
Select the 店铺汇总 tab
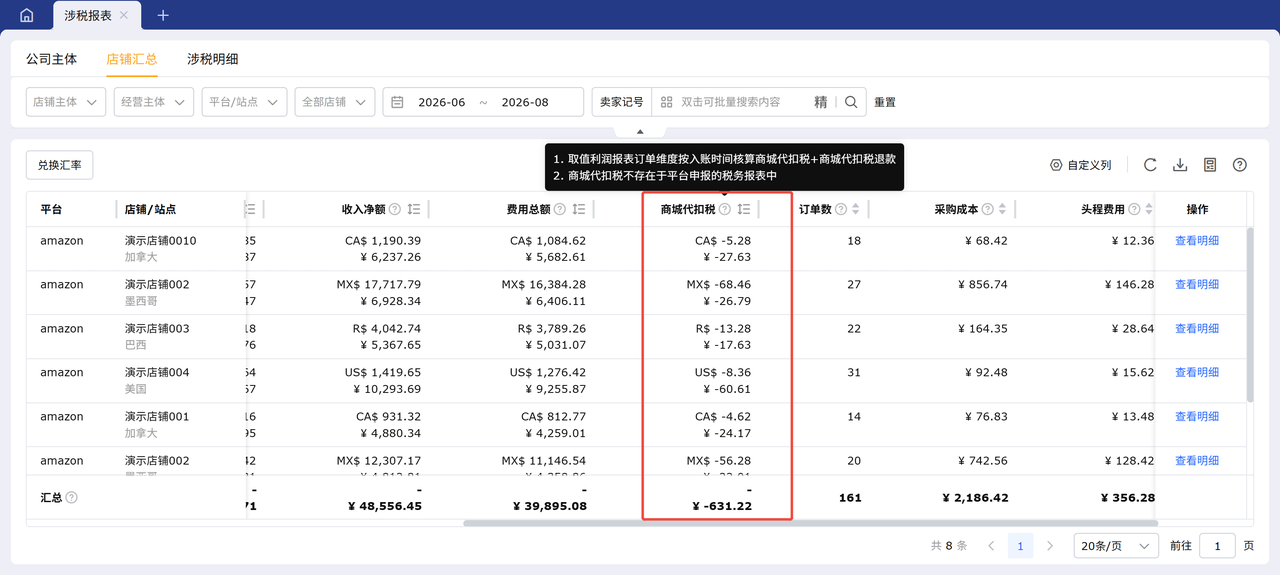click(132, 59)
